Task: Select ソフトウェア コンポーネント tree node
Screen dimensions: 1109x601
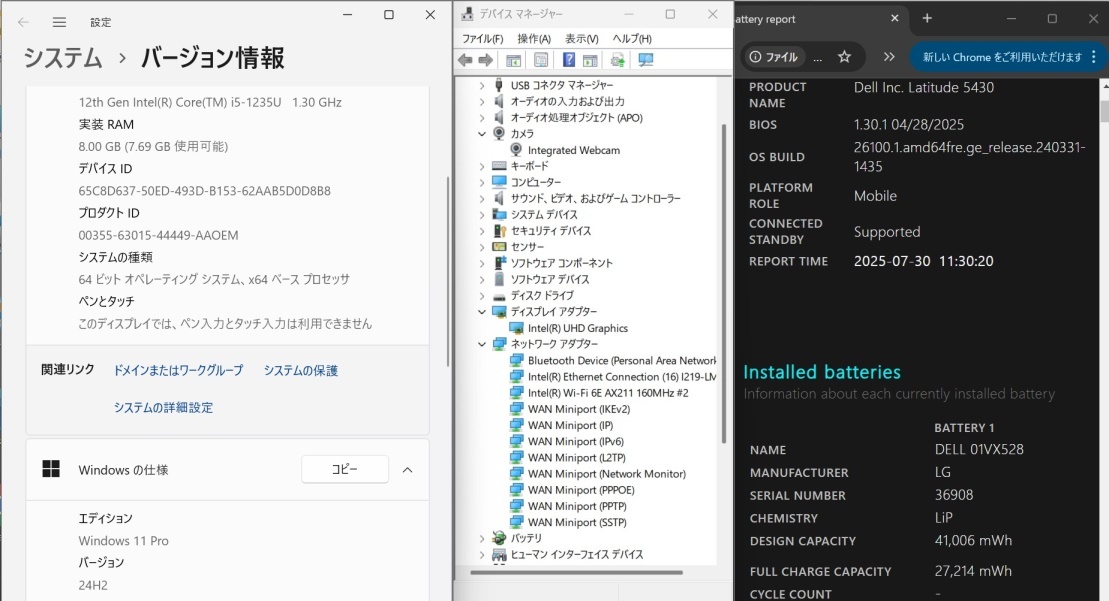Action: (x=562, y=263)
